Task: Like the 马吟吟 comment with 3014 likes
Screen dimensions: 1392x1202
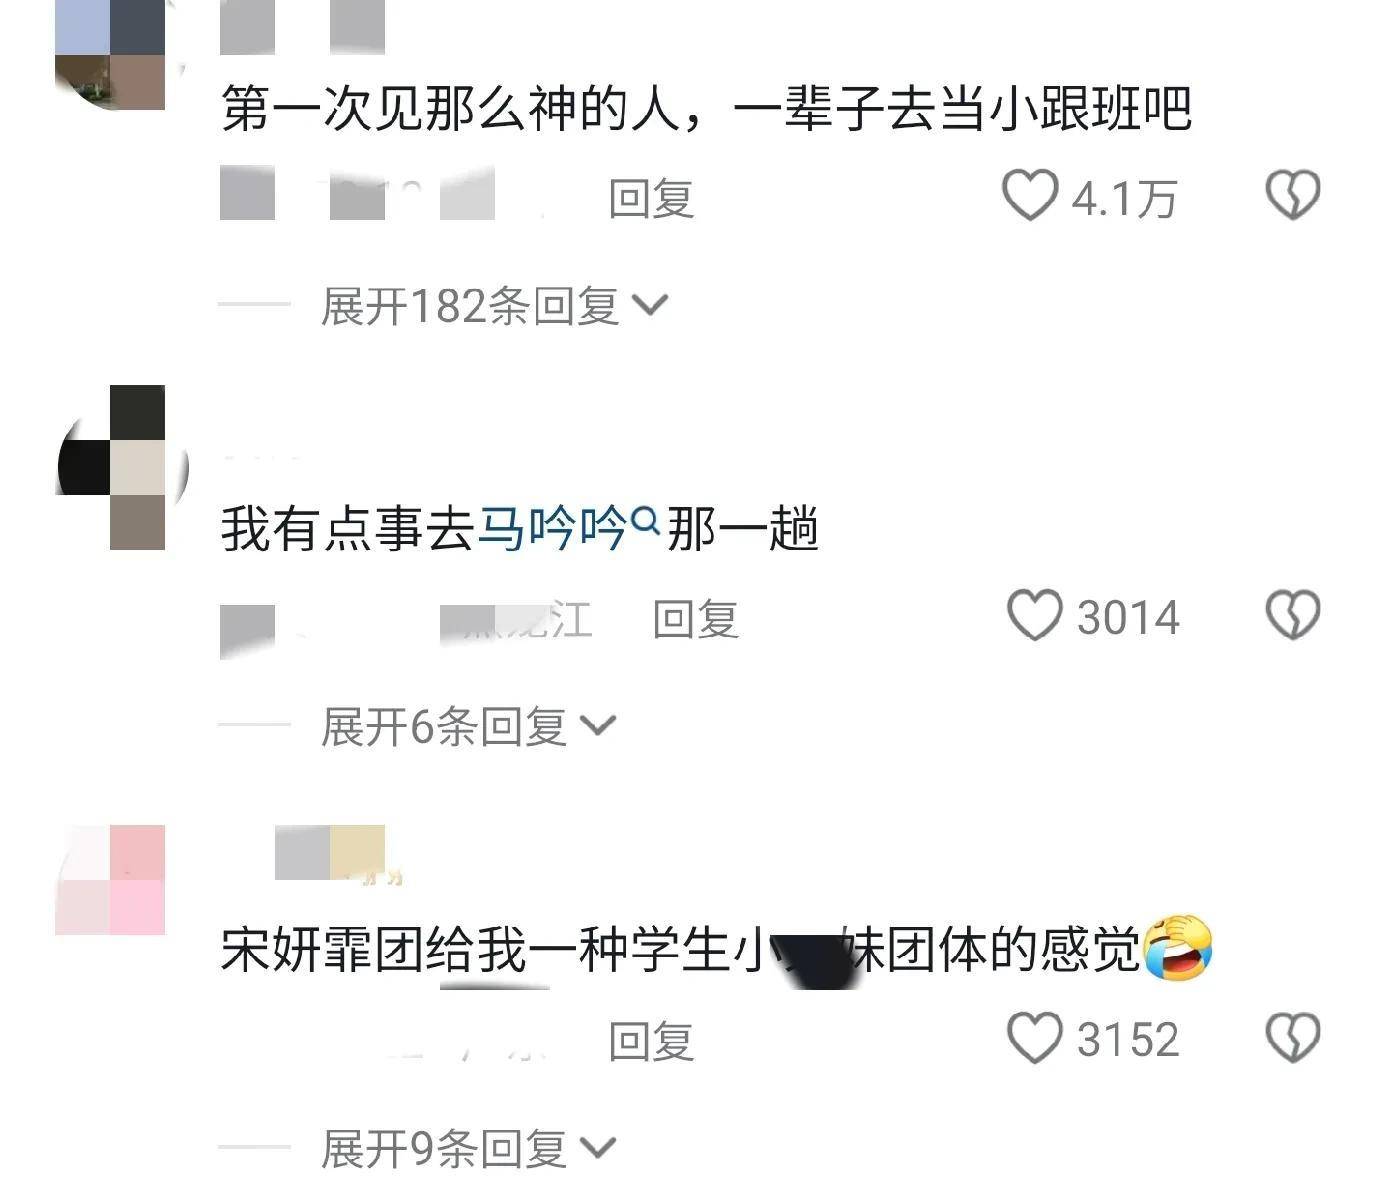Action: coord(1034,615)
